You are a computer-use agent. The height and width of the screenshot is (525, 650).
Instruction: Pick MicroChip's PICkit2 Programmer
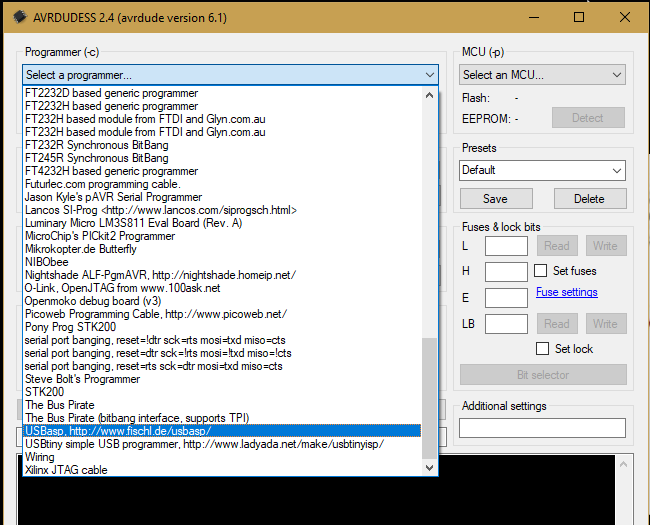(x=222, y=236)
